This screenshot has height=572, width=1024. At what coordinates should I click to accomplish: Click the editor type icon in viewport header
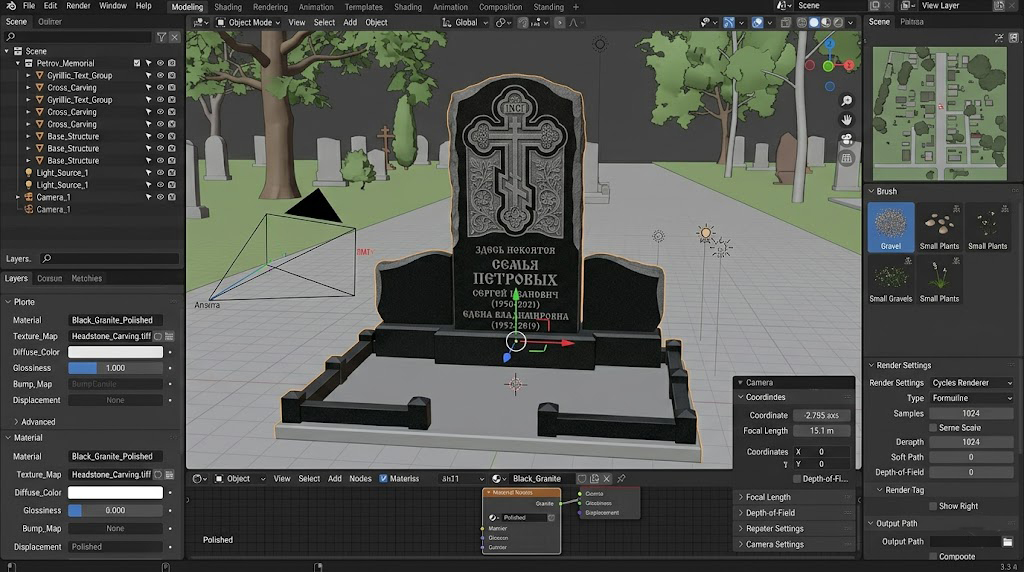tap(200, 22)
